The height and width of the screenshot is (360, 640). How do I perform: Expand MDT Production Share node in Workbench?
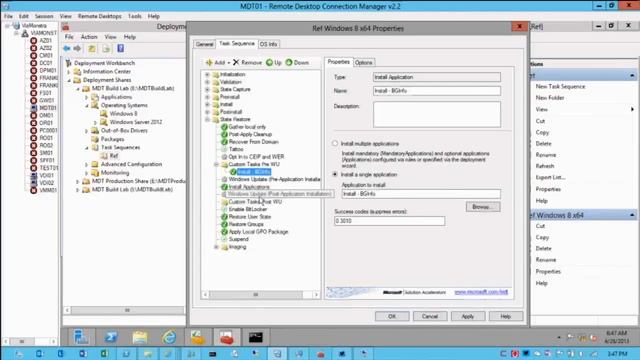[78, 181]
